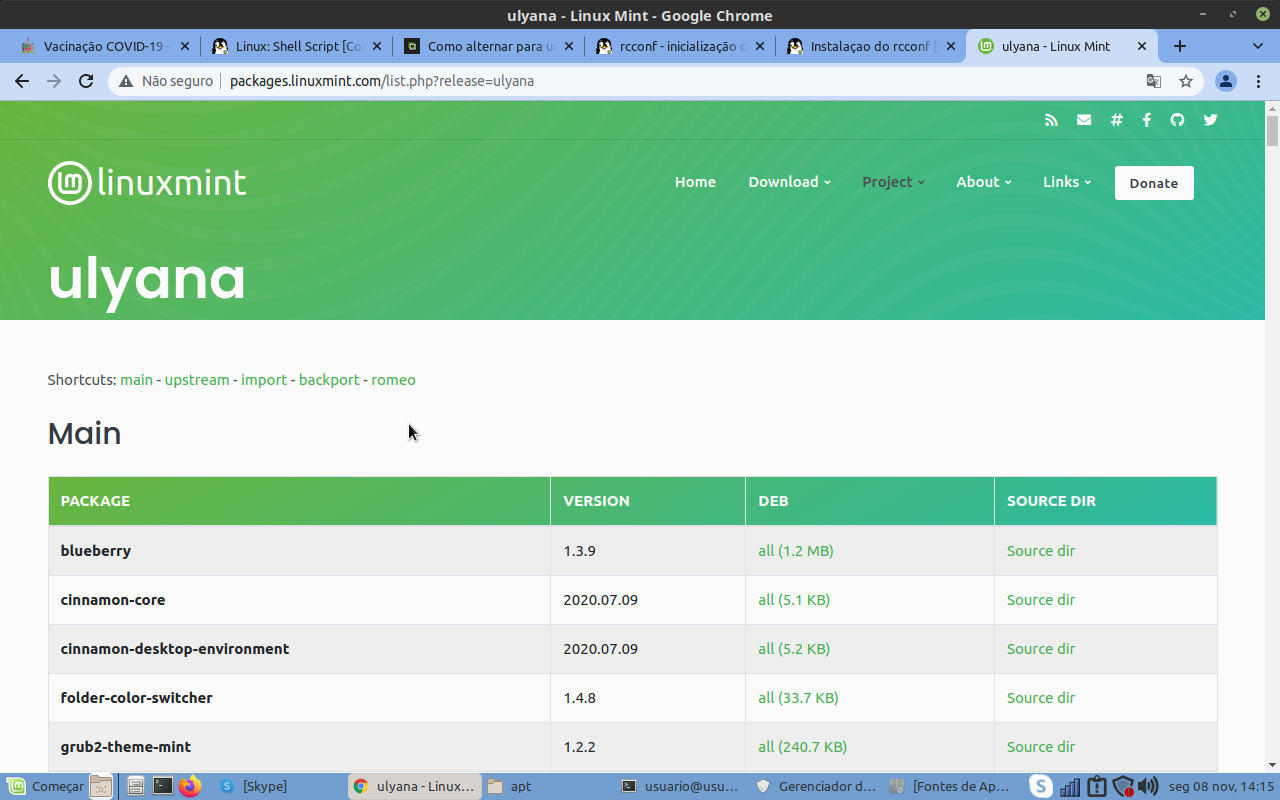Screen dimensions: 1280x800
Task: Open the translate page icon in the address bar
Action: click(1154, 81)
